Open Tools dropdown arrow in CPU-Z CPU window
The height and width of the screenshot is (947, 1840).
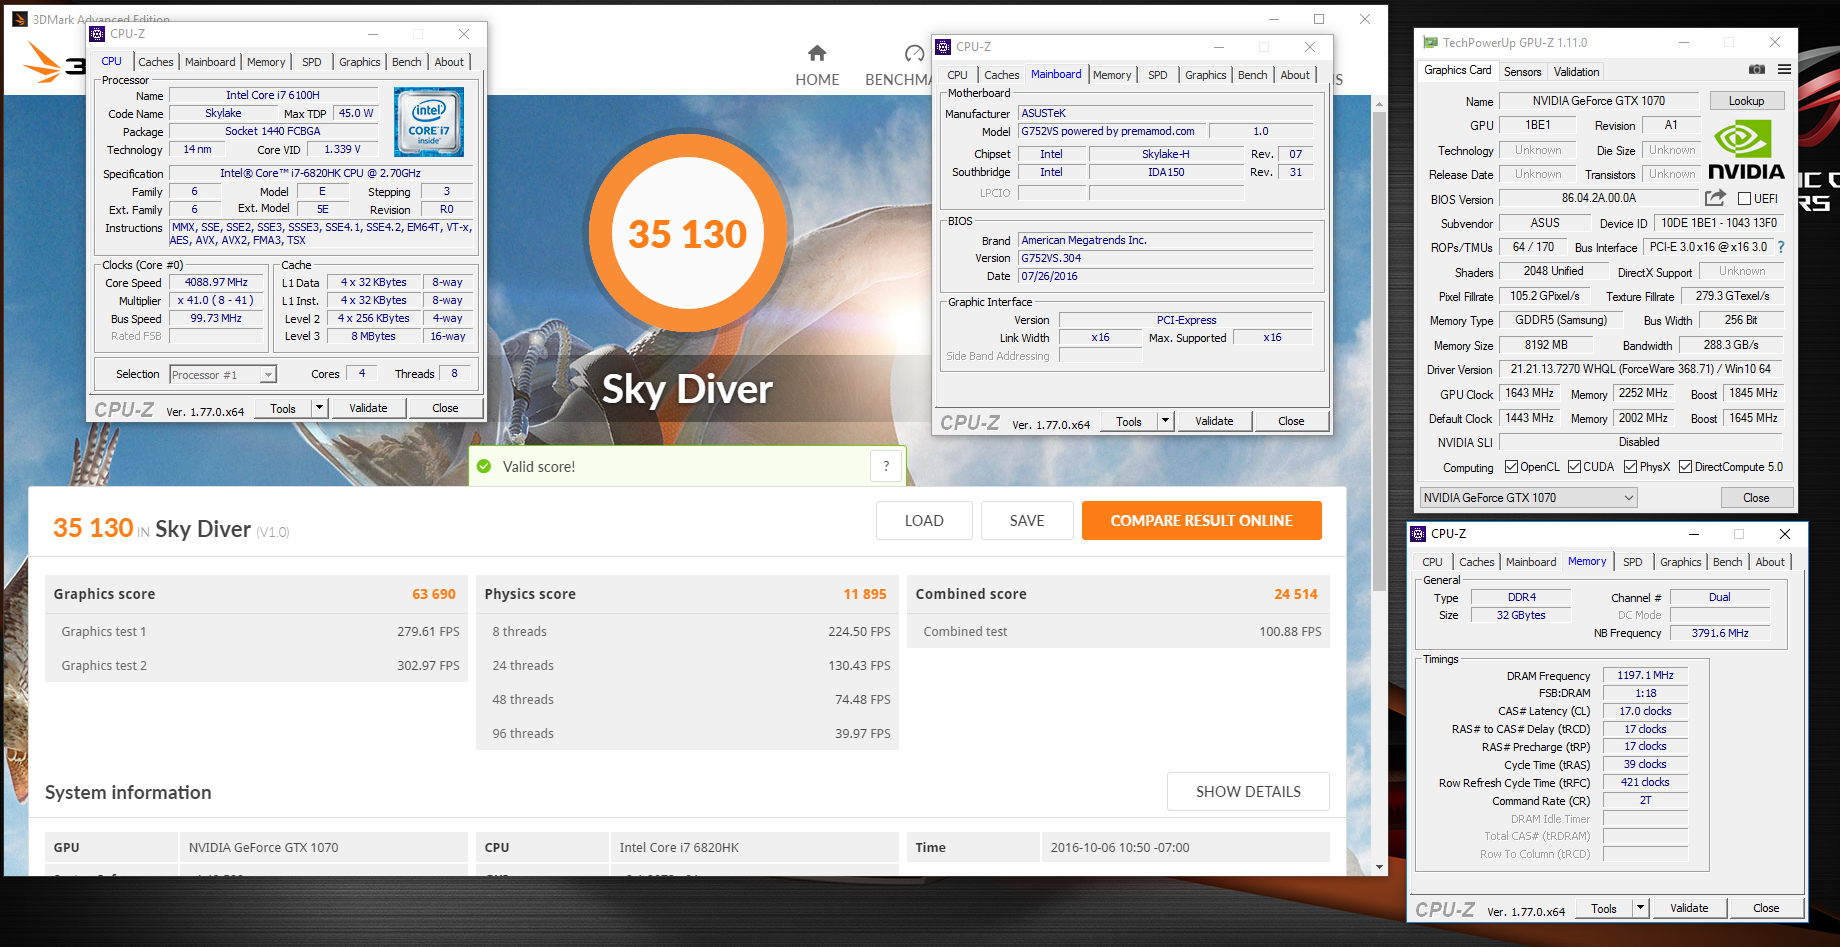pyautogui.click(x=319, y=408)
